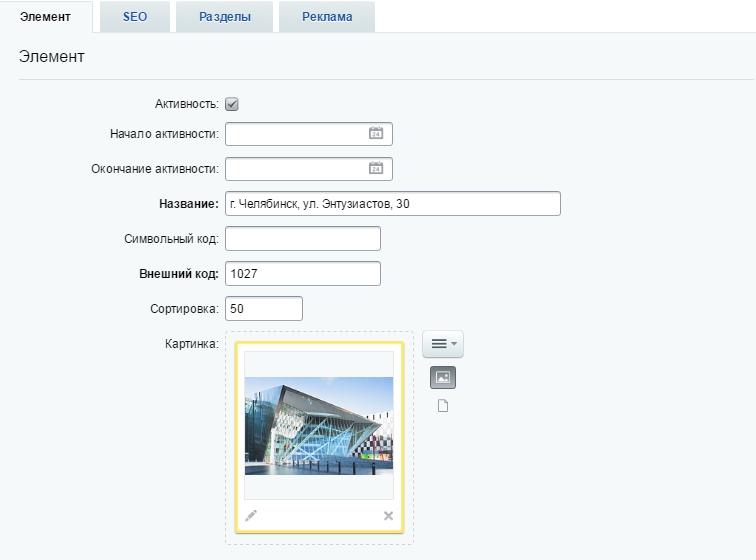Open the Элемент tab
756x560 pixels.
point(45,17)
